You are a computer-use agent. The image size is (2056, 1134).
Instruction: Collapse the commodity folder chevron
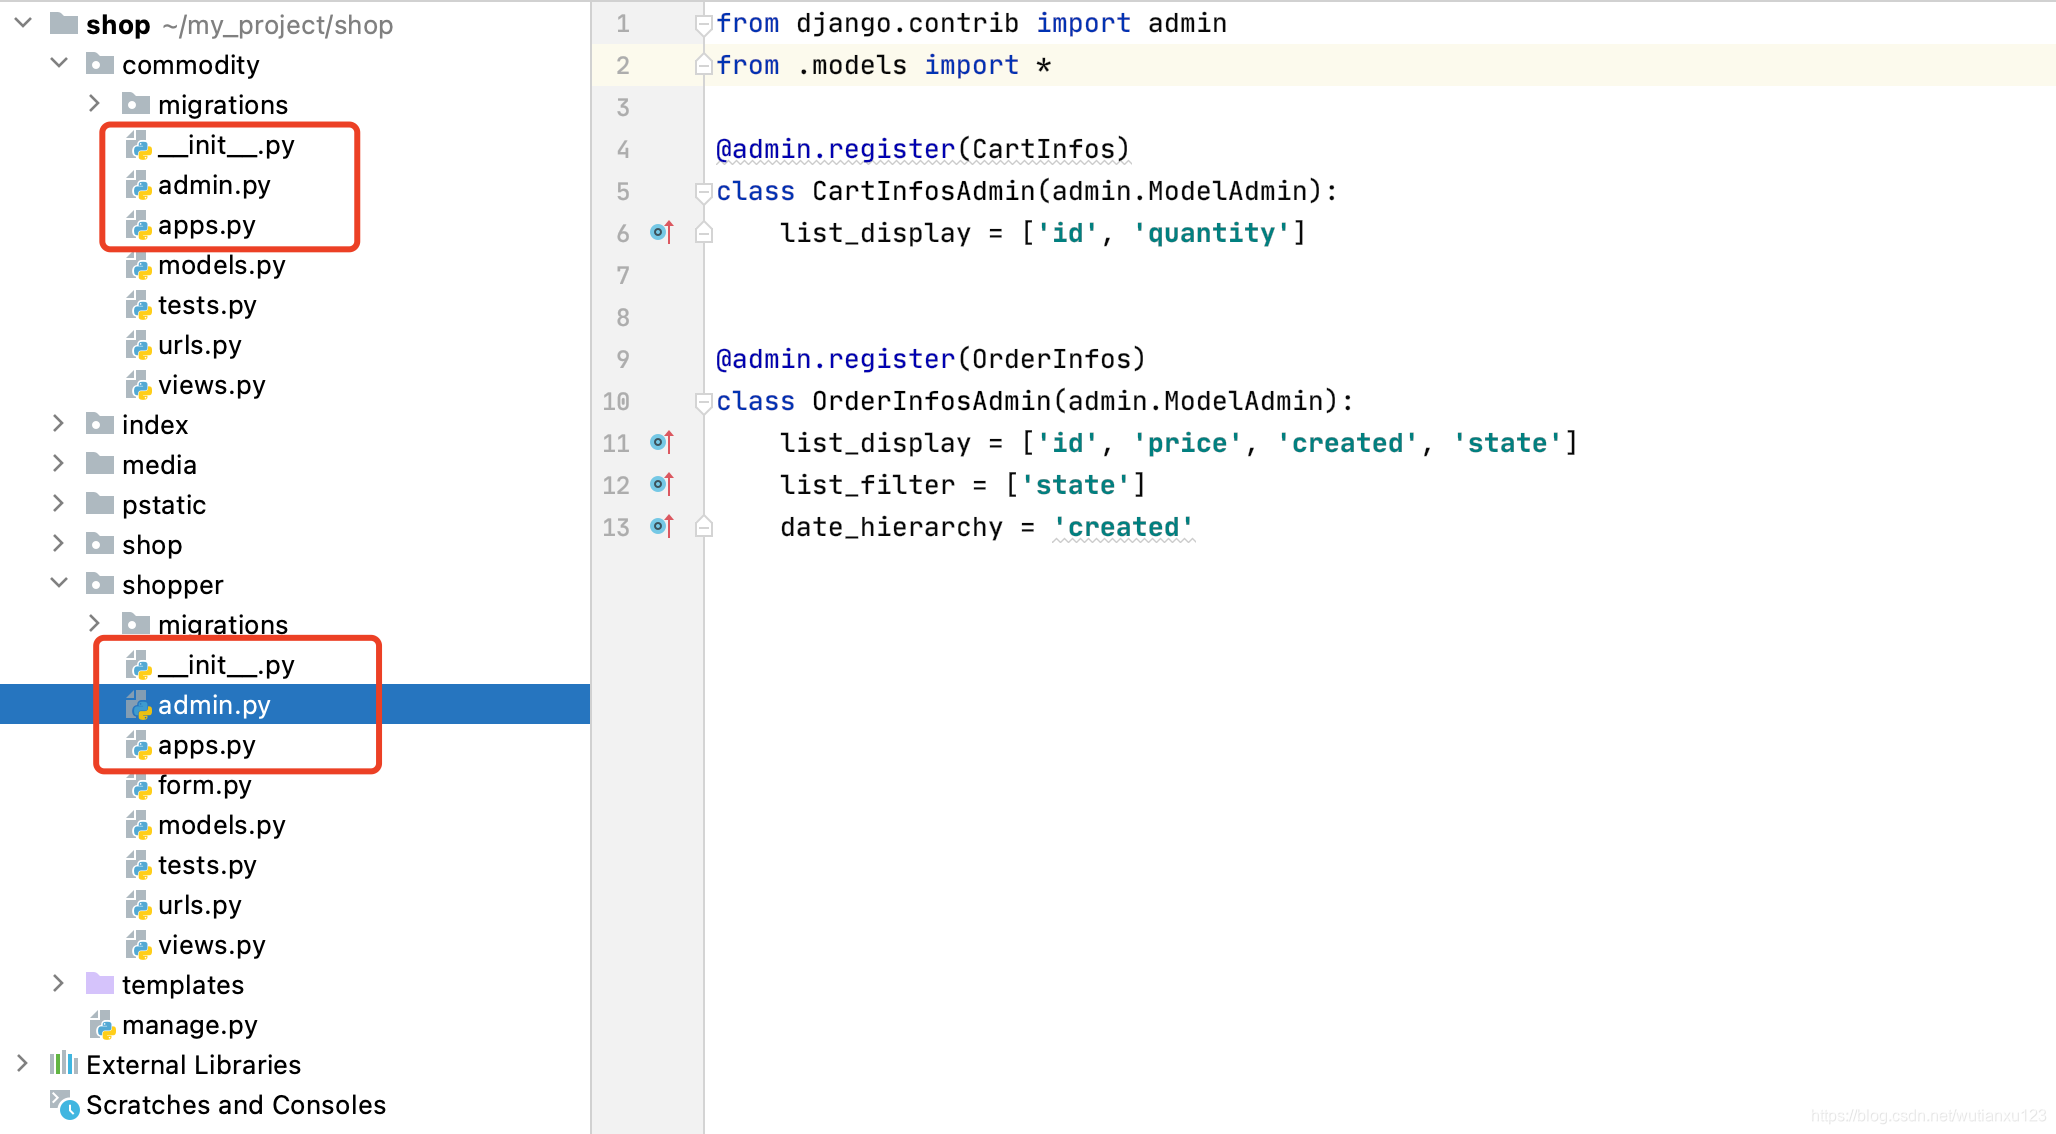click(59, 63)
